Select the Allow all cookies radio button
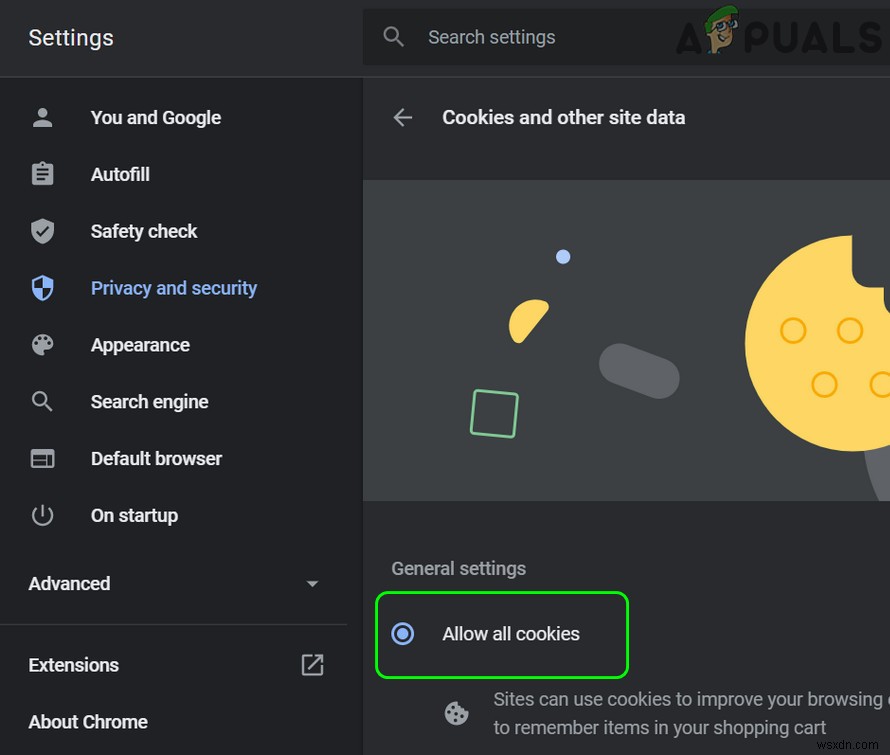The image size is (890, 755). (403, 634)
